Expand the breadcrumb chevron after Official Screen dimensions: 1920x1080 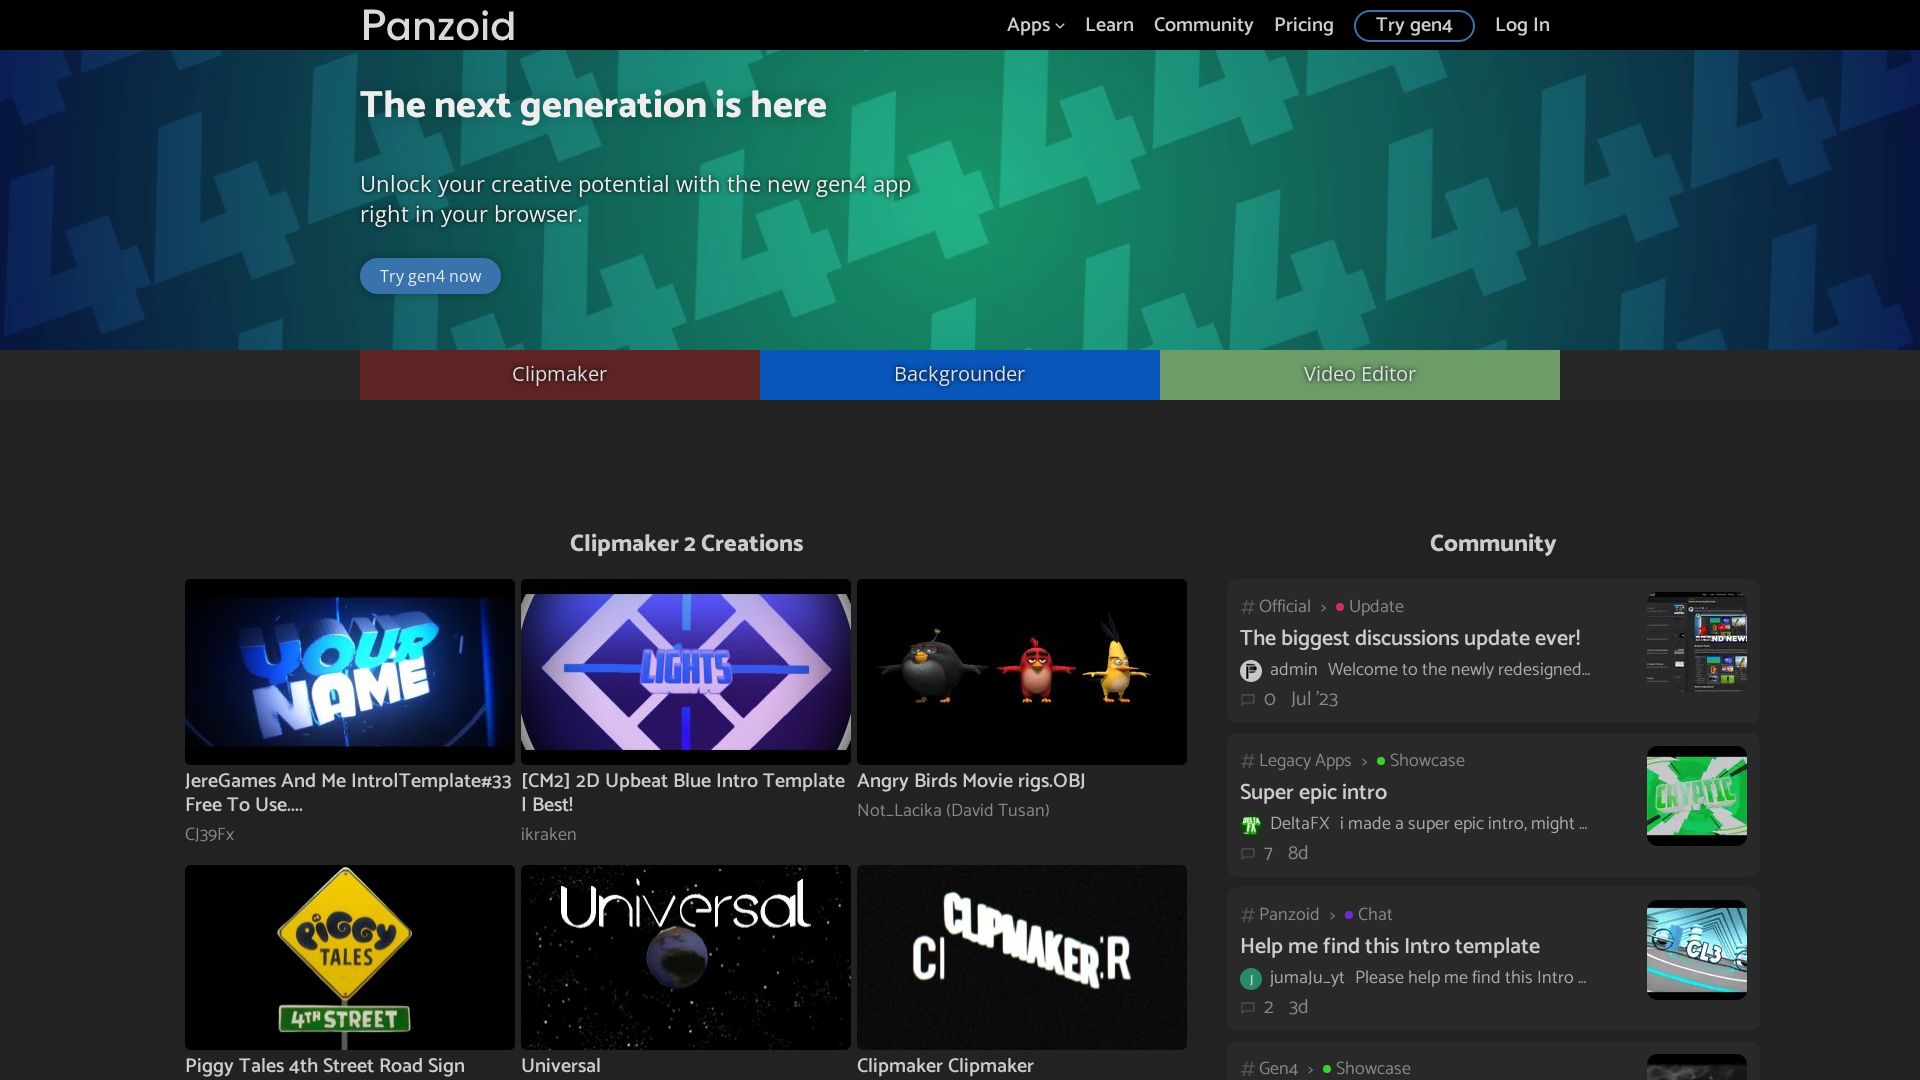click(1324, 606)
